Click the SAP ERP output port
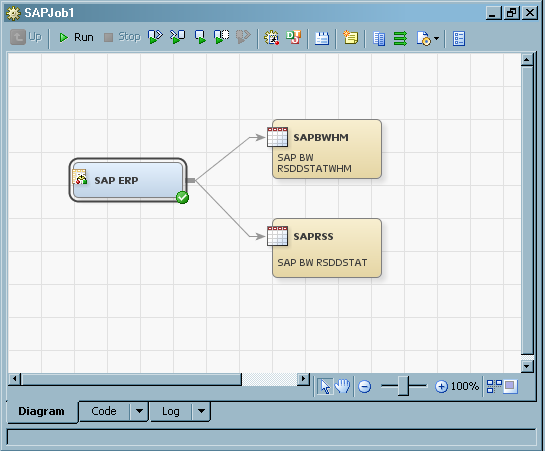Screen dimensions: 545x453 (191, 180)
